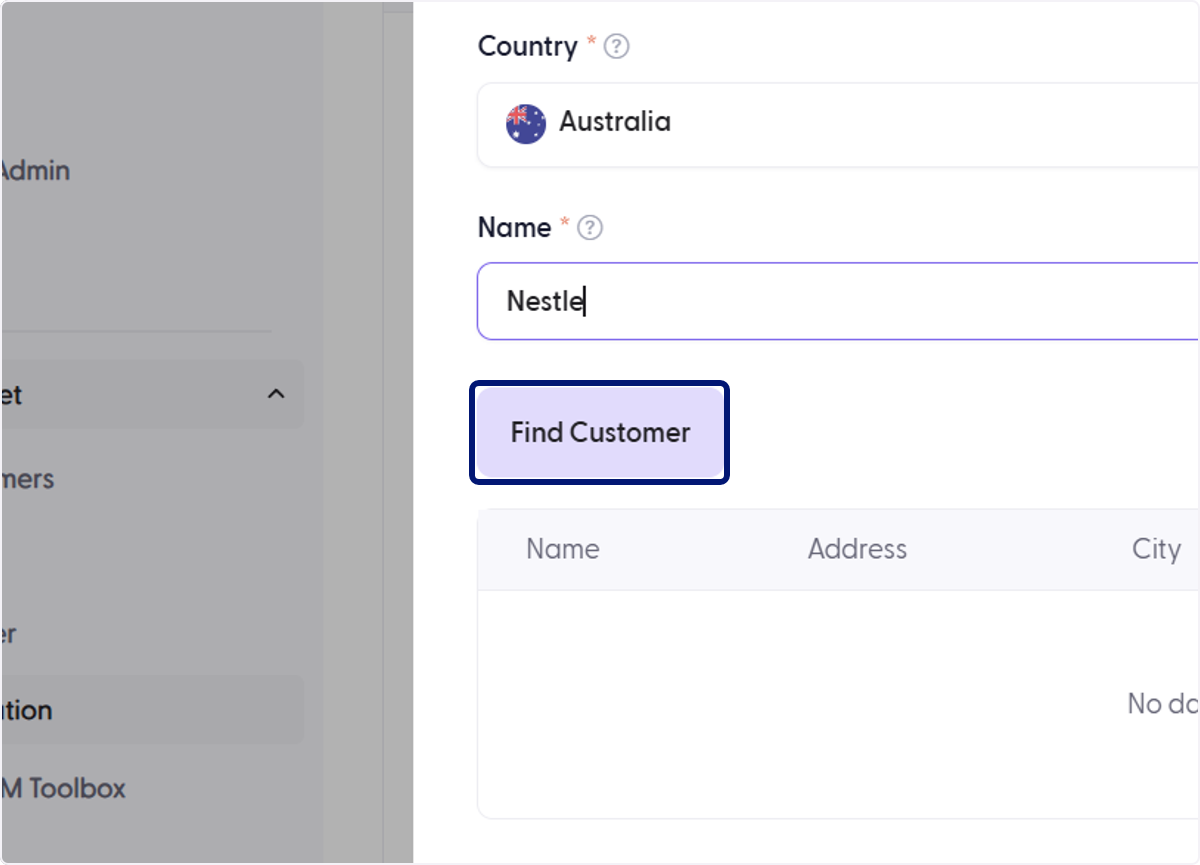
Task: Sort table by the Address column header
Action: pos(857,549)
